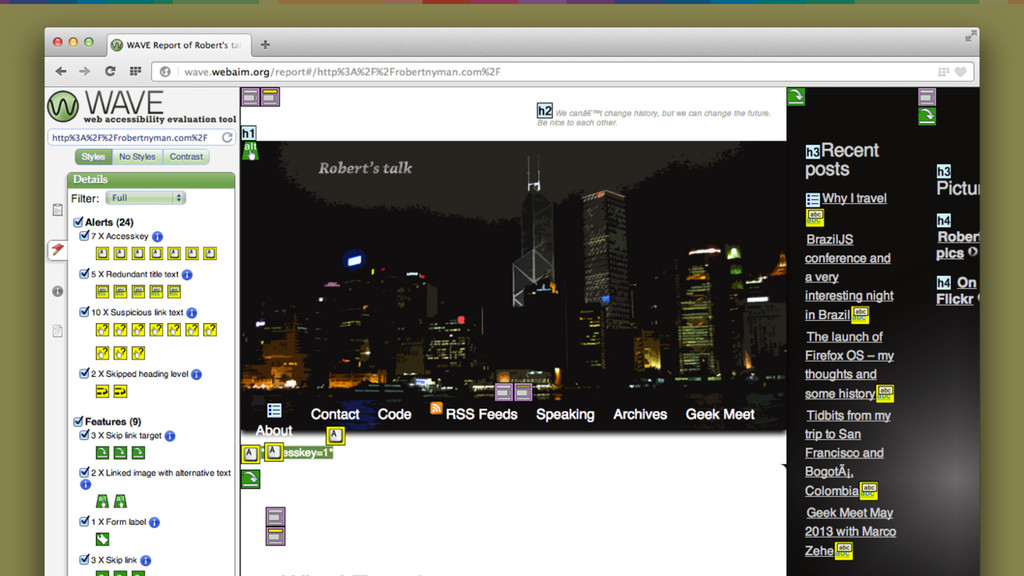The height and width of the screenshot is (576, 1024).
Task: Select the Details flag sidebar icon
Action: [x=57, y=249]
